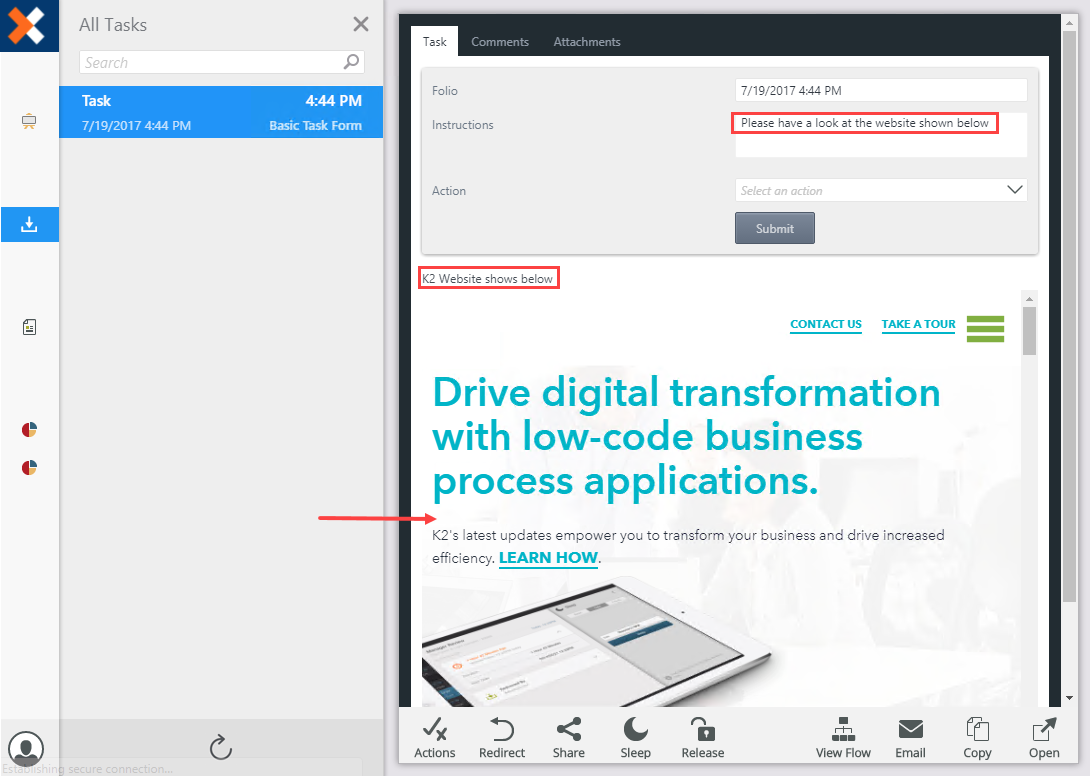Image resolution: width=1090 pixels, height=776 pixels.
Task: Share the task via the Share icon
Action: [x=568, y=737]
